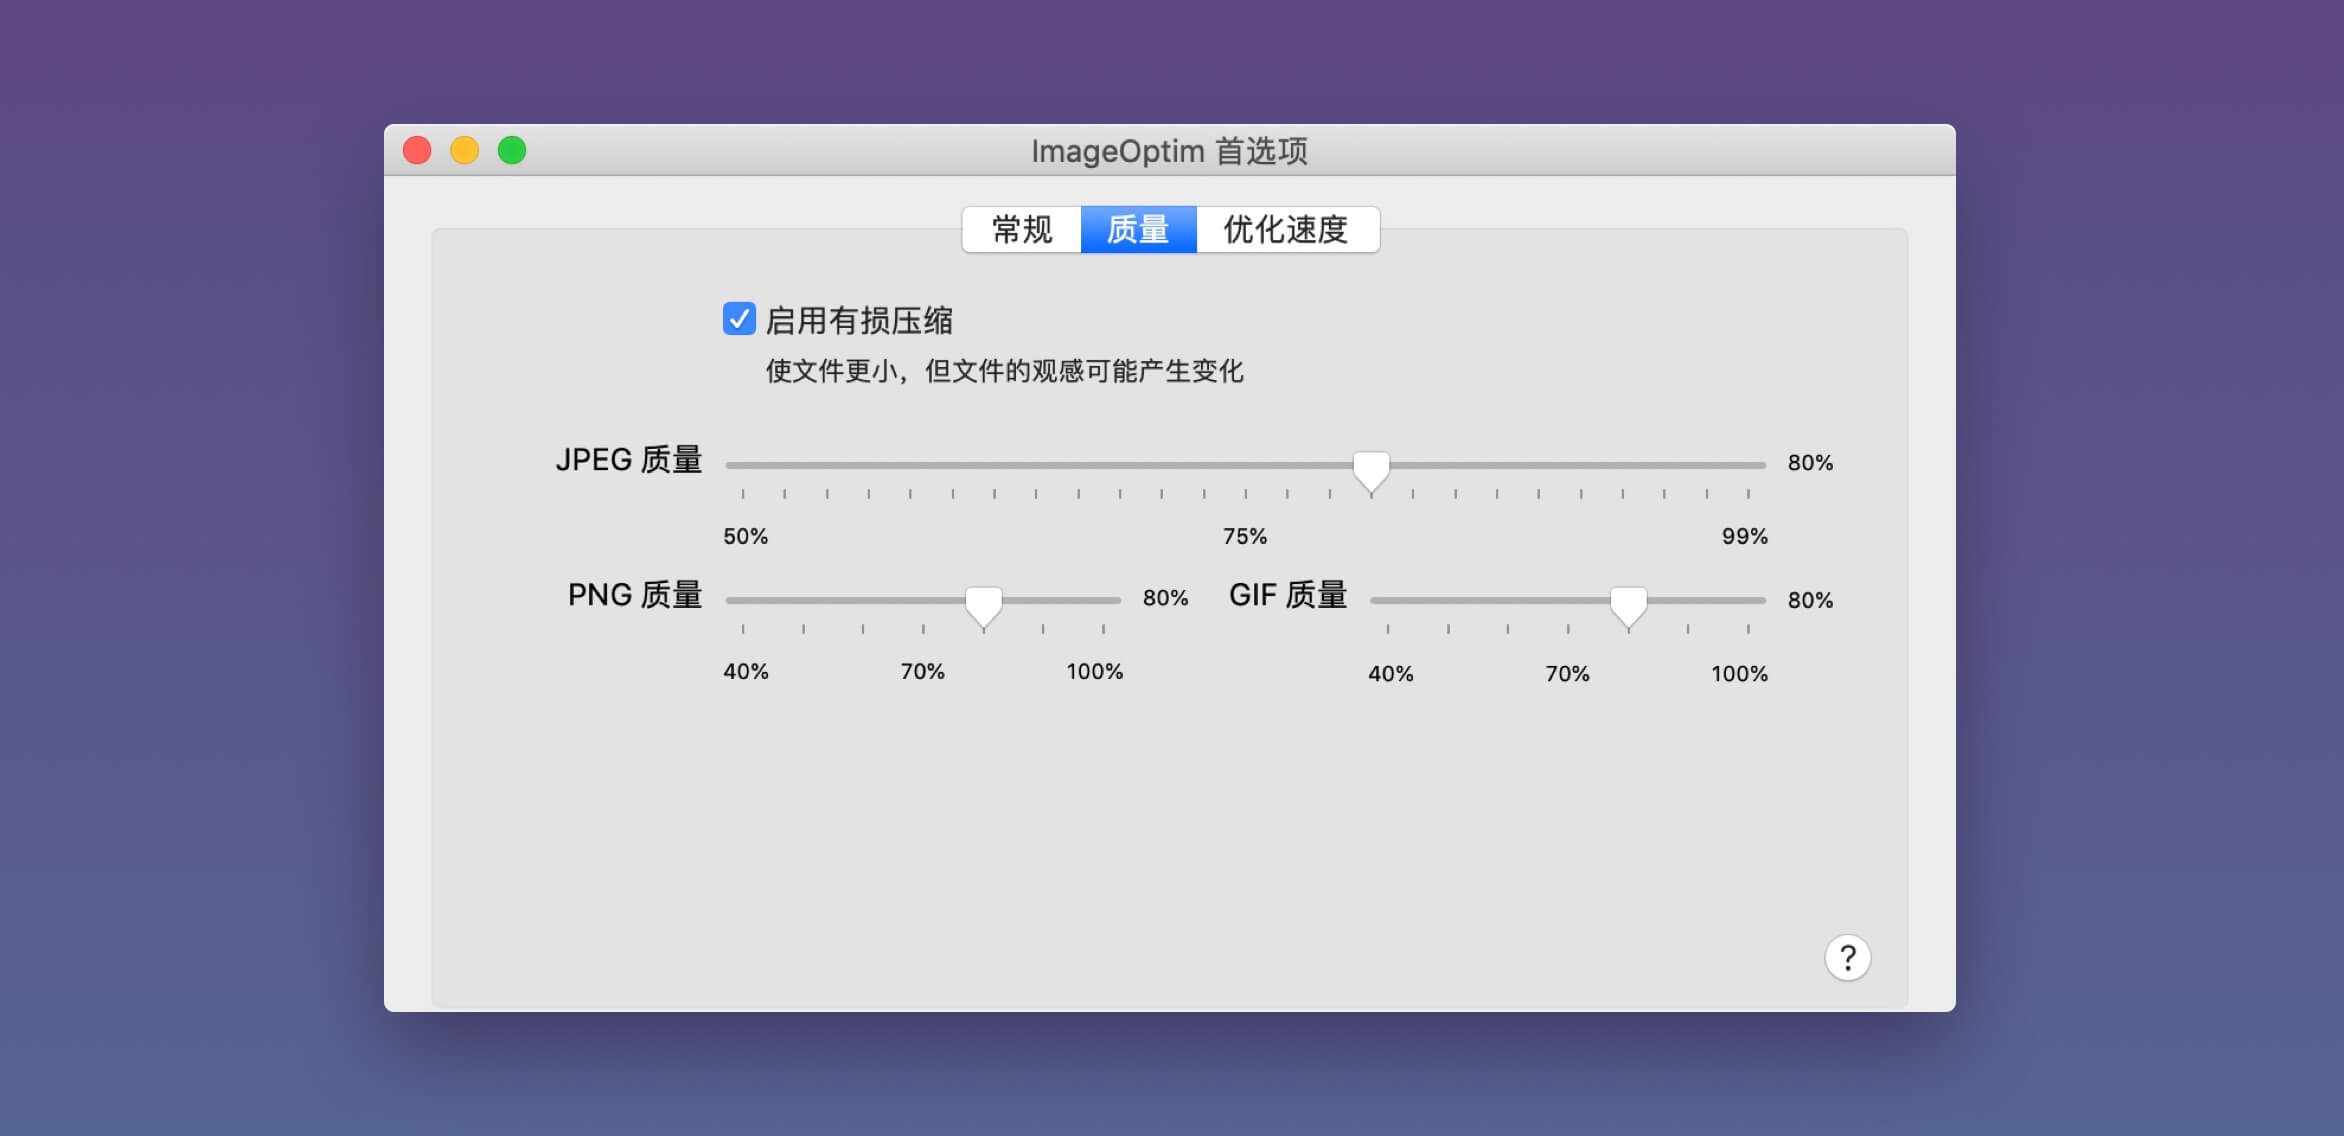Switch to the 常规 tab
This screenshot has height=1136, width=2344.
pos(1021,229)
